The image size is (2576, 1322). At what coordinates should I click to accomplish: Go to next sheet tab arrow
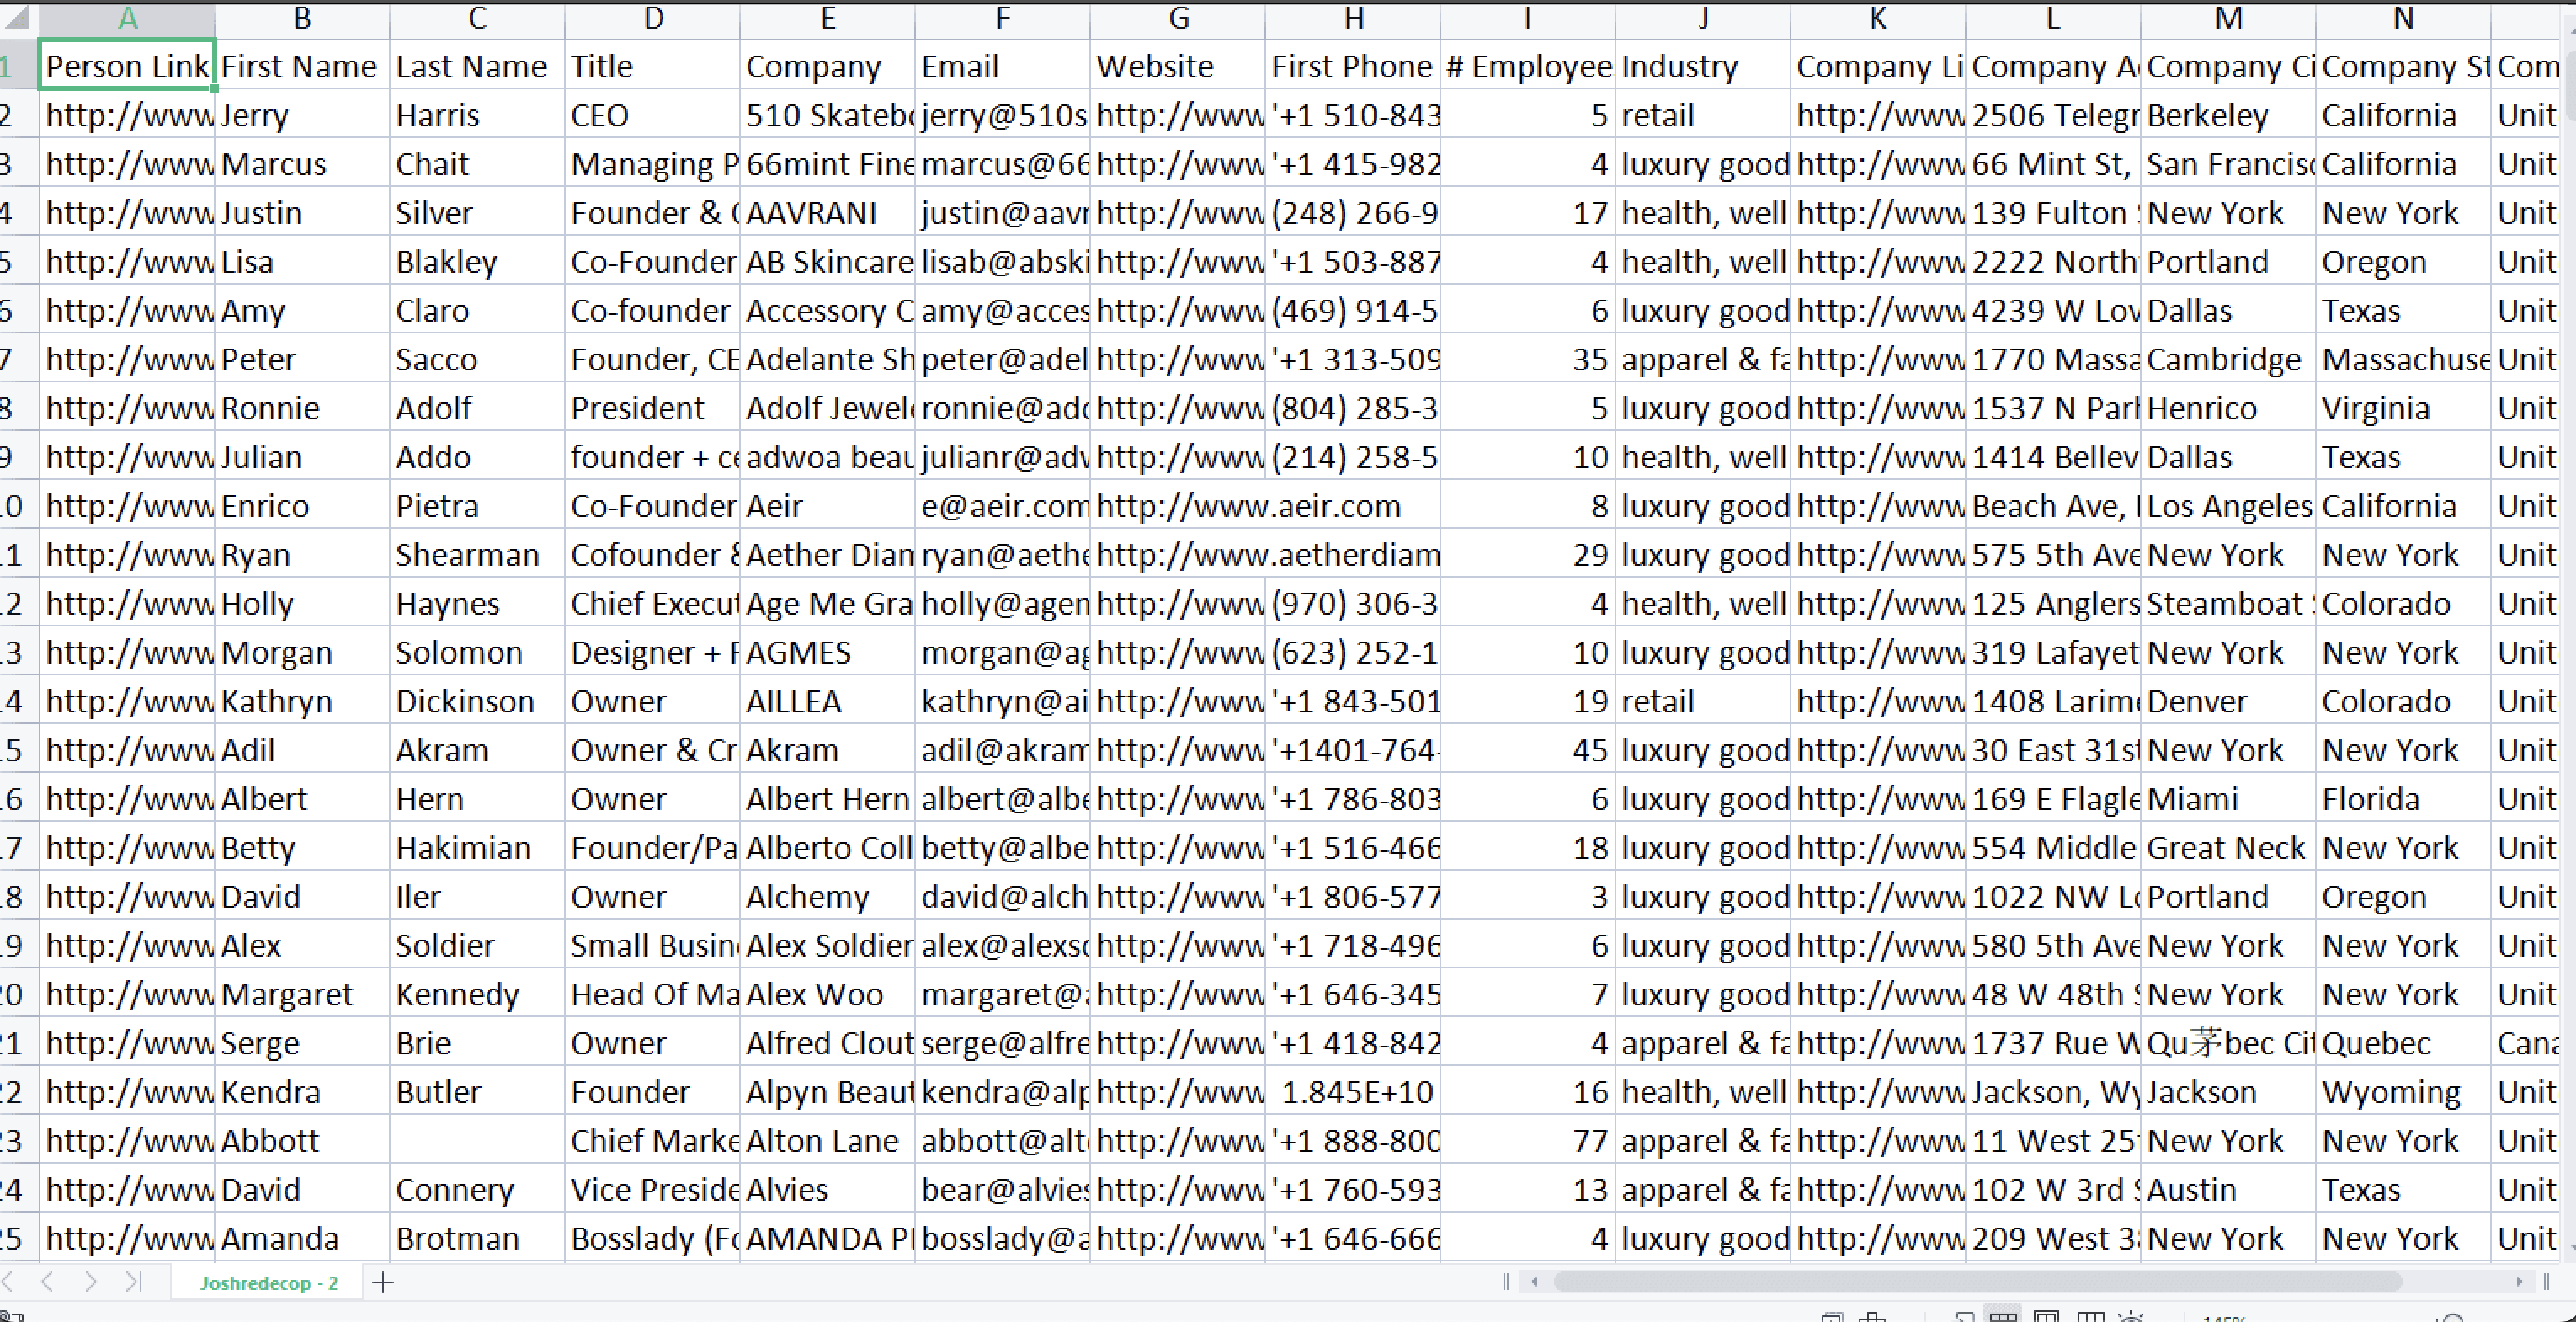(x=91, y=1282)
